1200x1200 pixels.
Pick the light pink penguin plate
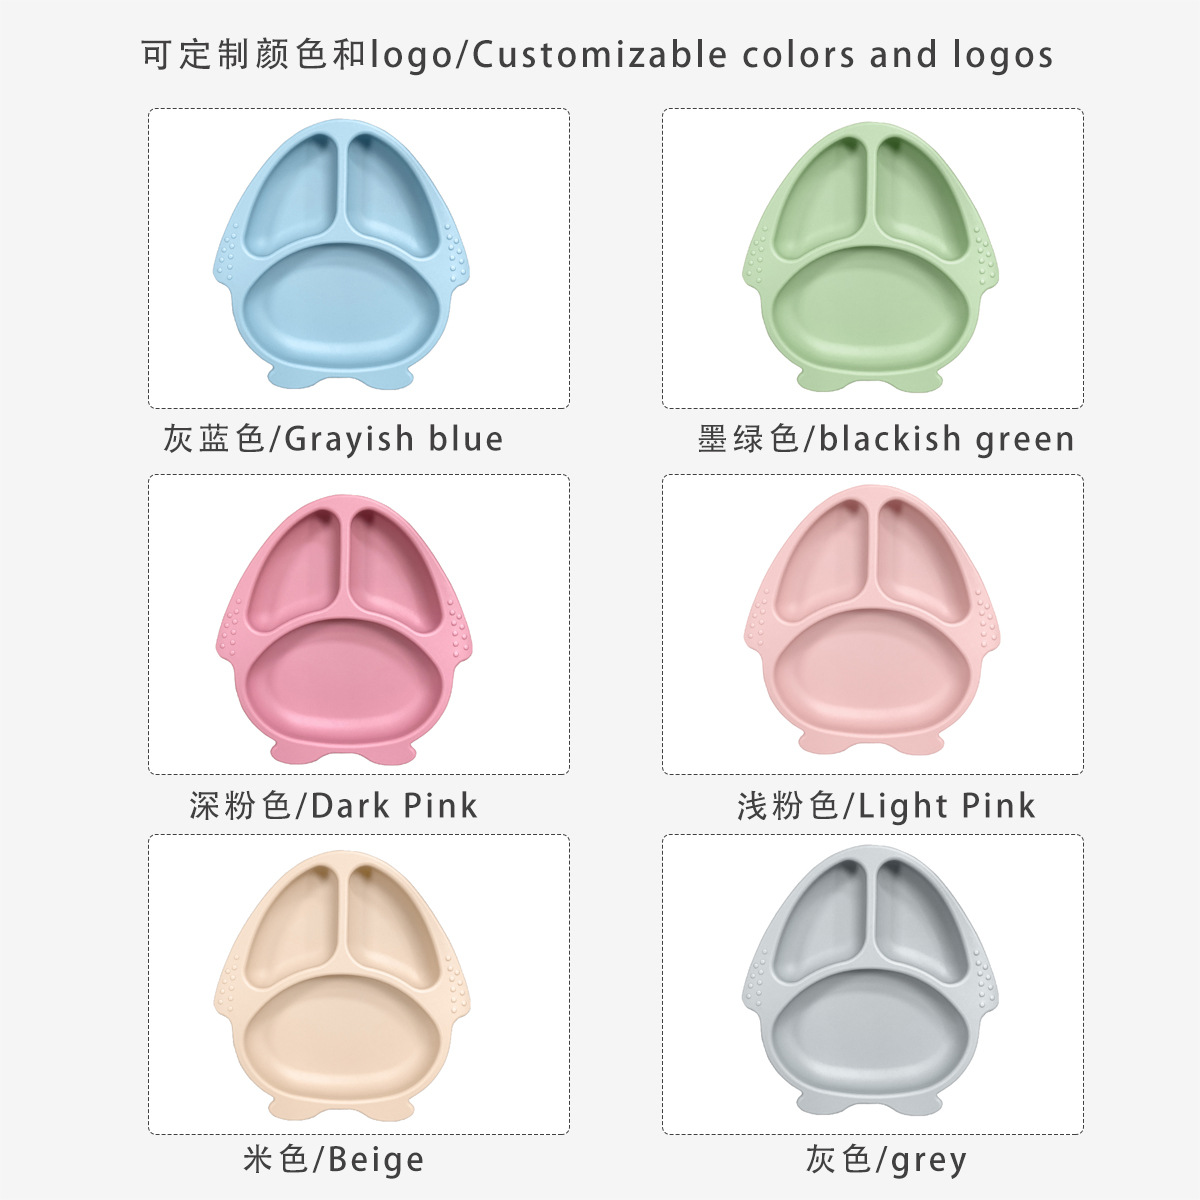click(872, 620)
